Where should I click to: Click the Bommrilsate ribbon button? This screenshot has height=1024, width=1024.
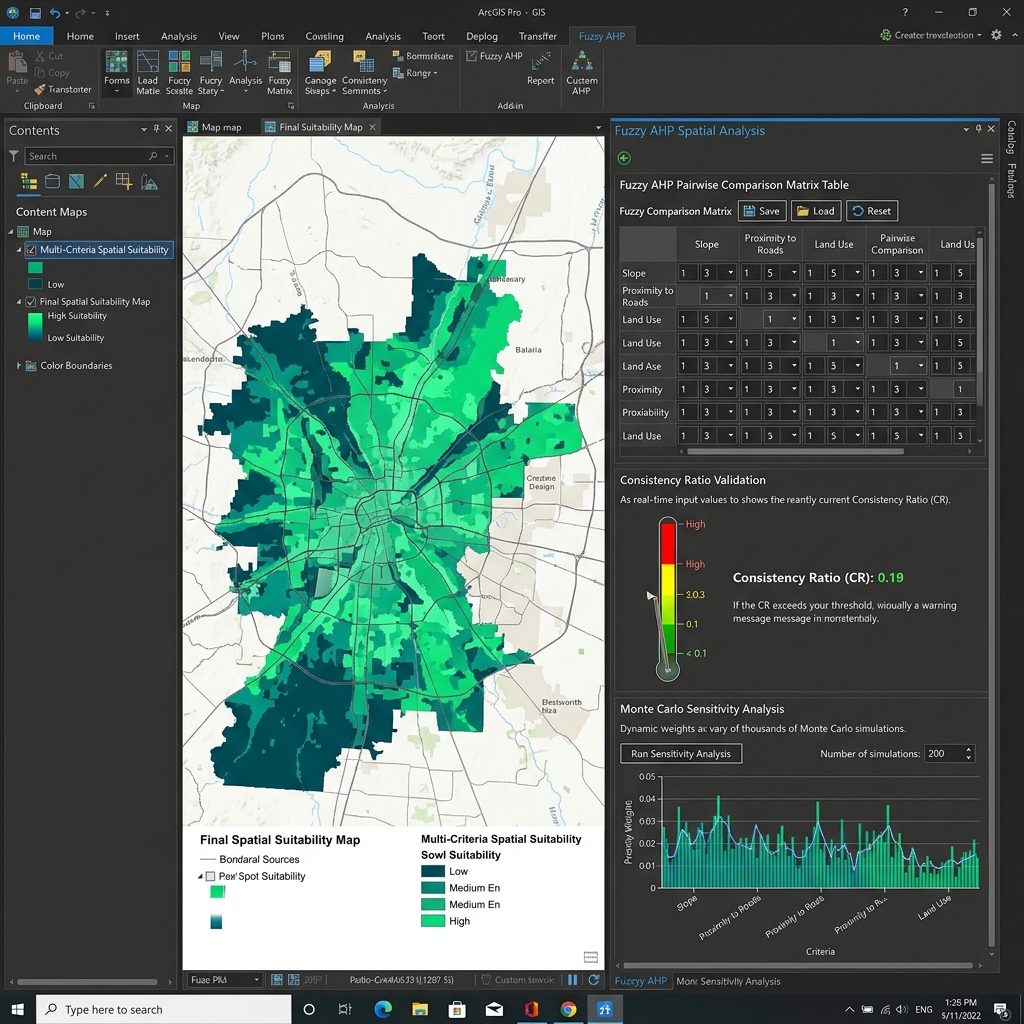[423, 56]
